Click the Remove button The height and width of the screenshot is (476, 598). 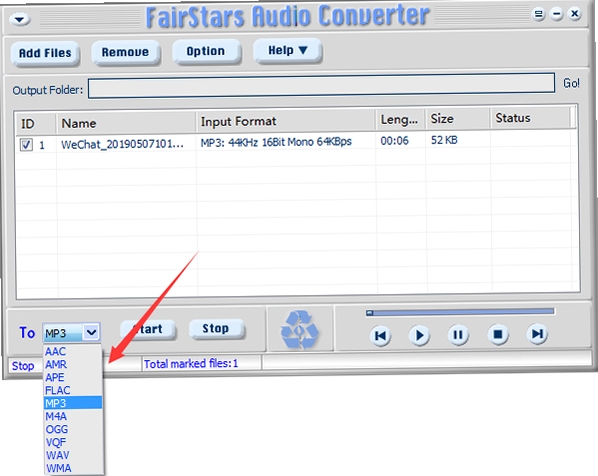125,52
